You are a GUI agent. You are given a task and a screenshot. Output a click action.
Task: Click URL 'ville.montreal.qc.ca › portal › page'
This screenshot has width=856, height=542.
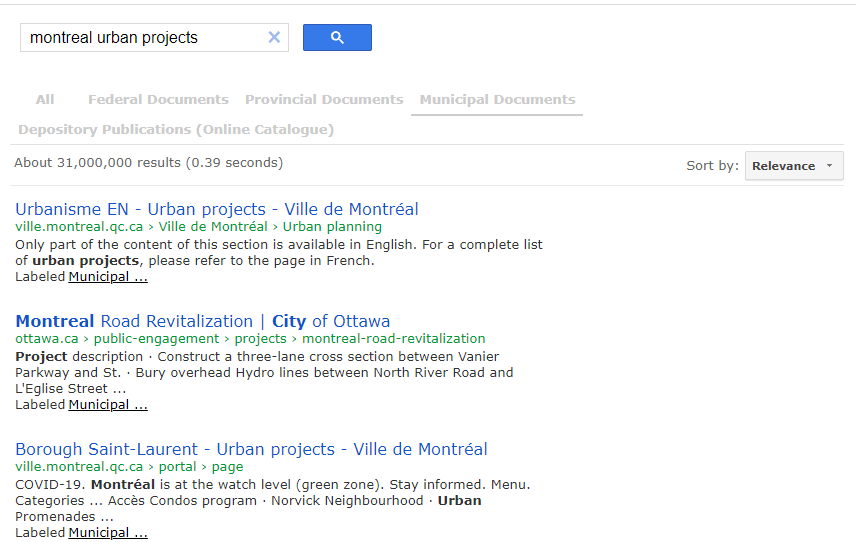click(129, 467)
